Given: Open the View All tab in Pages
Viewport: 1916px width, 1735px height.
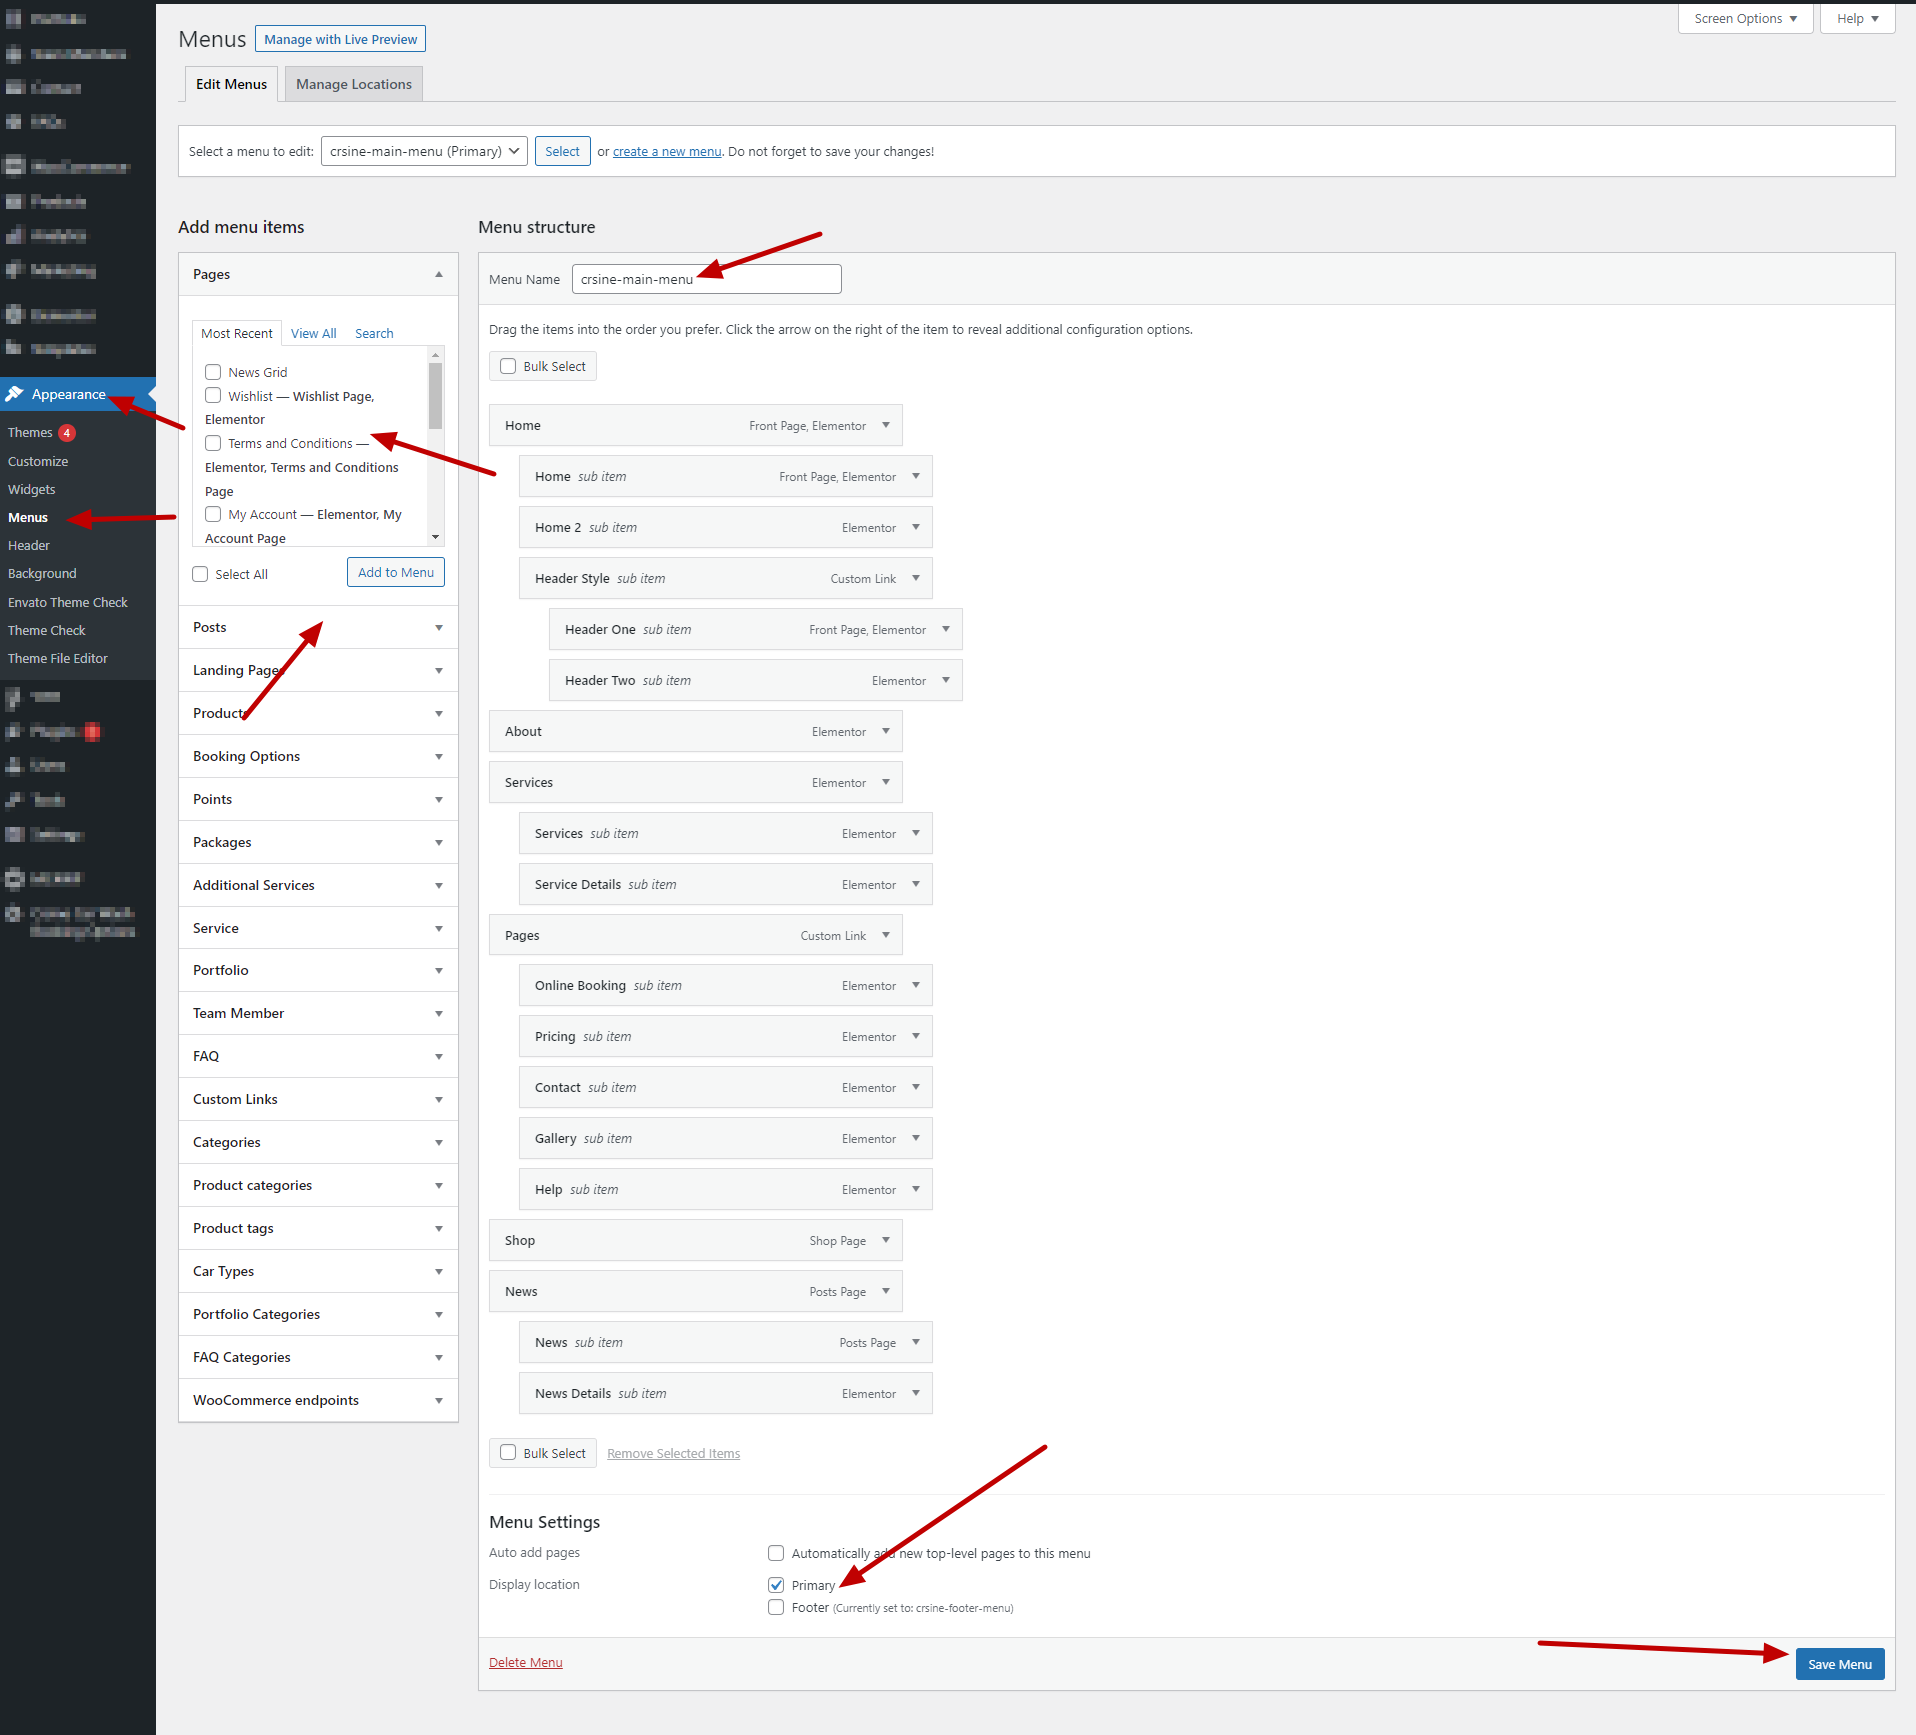Looking at the screenshot, I should pyautogui.click(x=313, y=333).
